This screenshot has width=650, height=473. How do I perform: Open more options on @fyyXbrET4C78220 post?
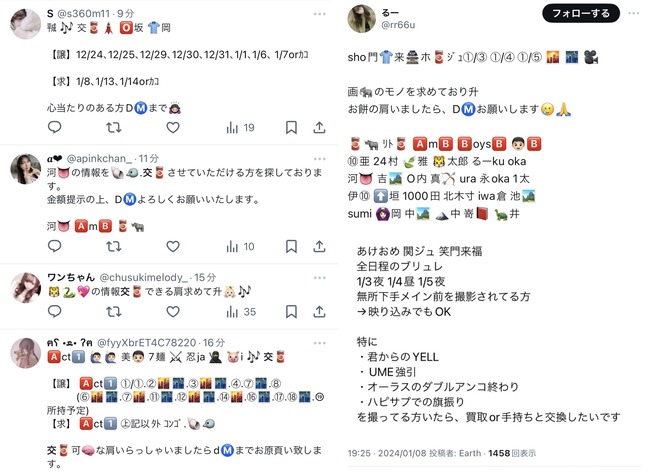(320, 343)
